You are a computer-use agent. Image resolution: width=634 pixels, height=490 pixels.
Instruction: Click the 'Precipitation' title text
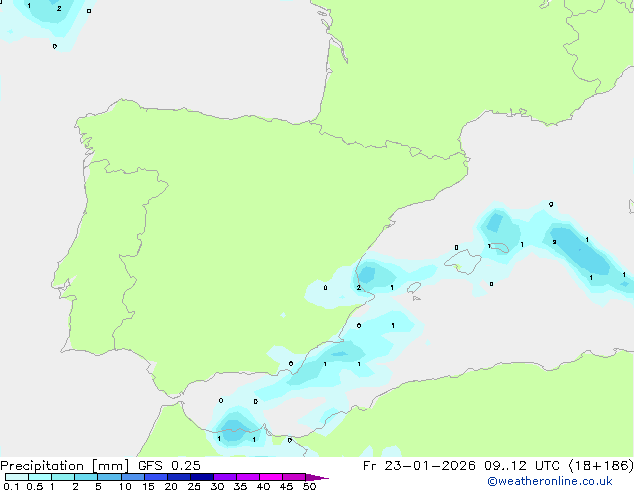(42, 466)
